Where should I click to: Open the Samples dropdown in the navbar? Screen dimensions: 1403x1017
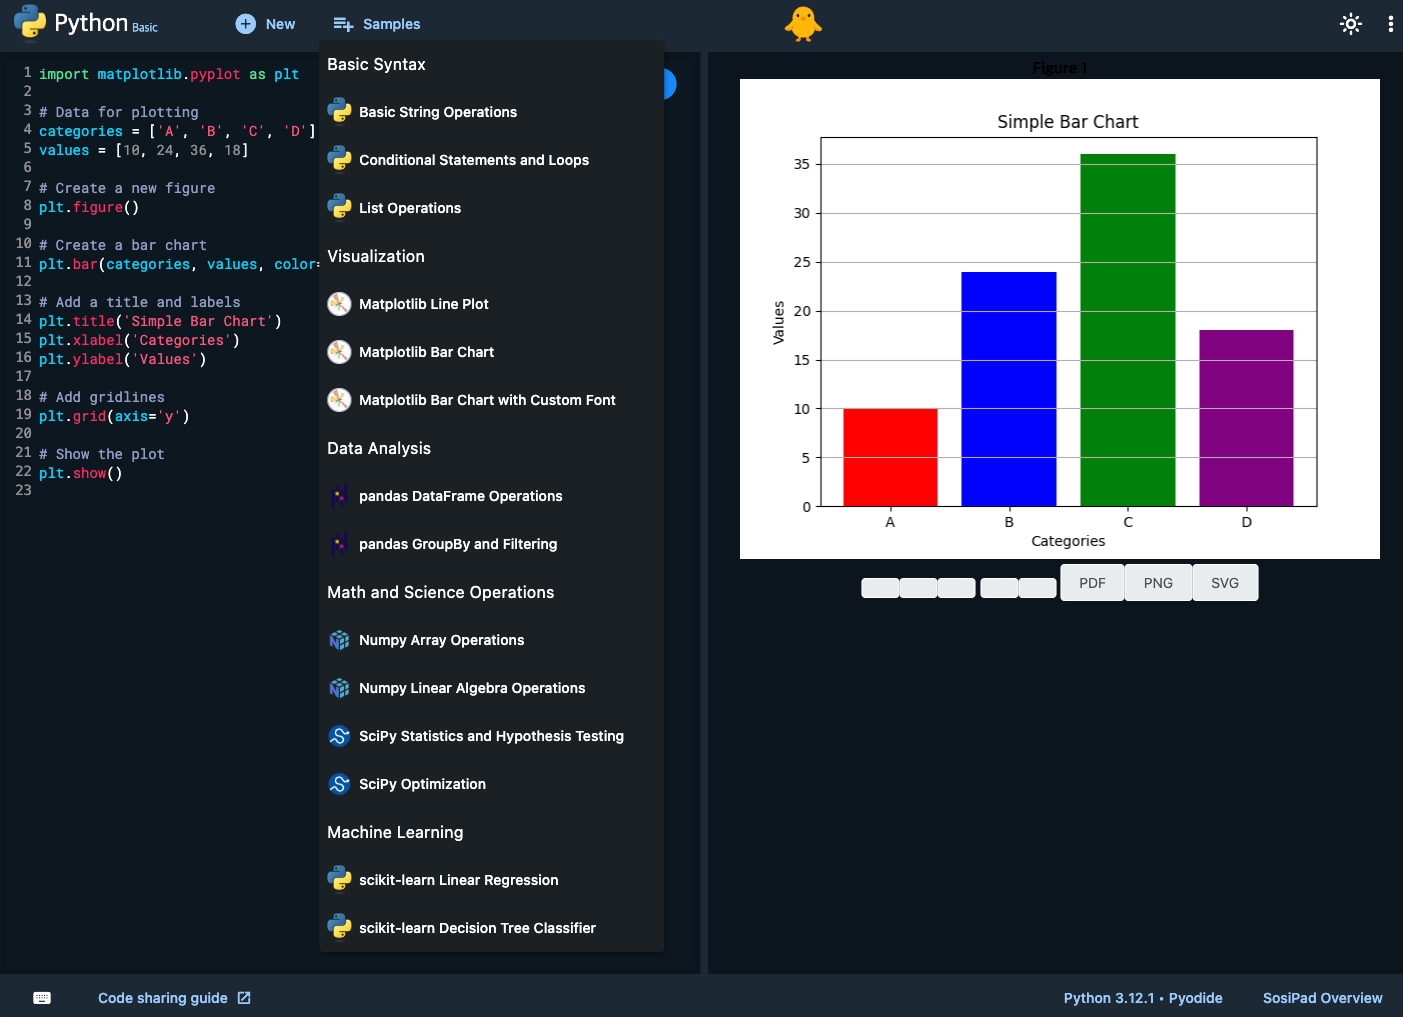click(376, 23)
